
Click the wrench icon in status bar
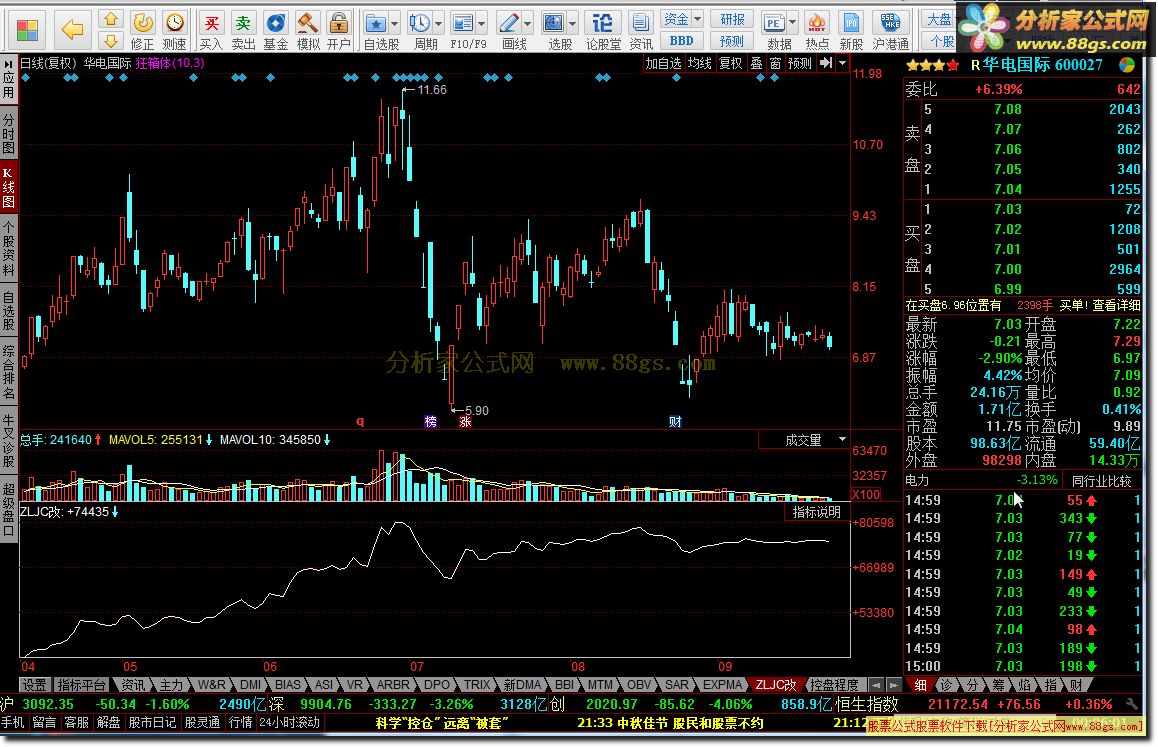[x=1131, y=705]
